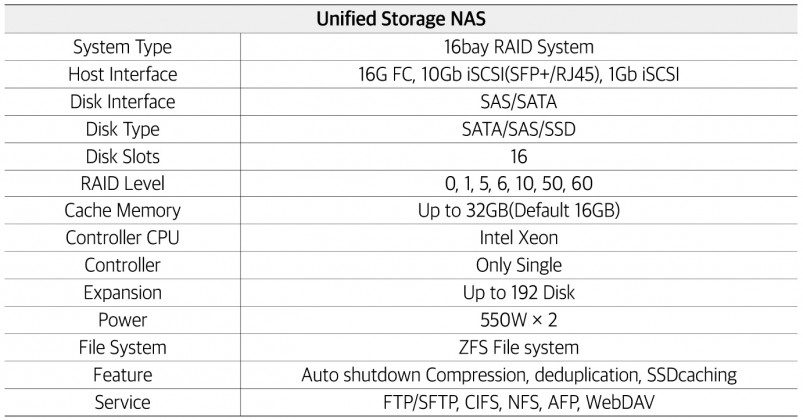Select the Intel Xeon value cell
This screenshot has height=420, width=803.
[x=518, y=238]
